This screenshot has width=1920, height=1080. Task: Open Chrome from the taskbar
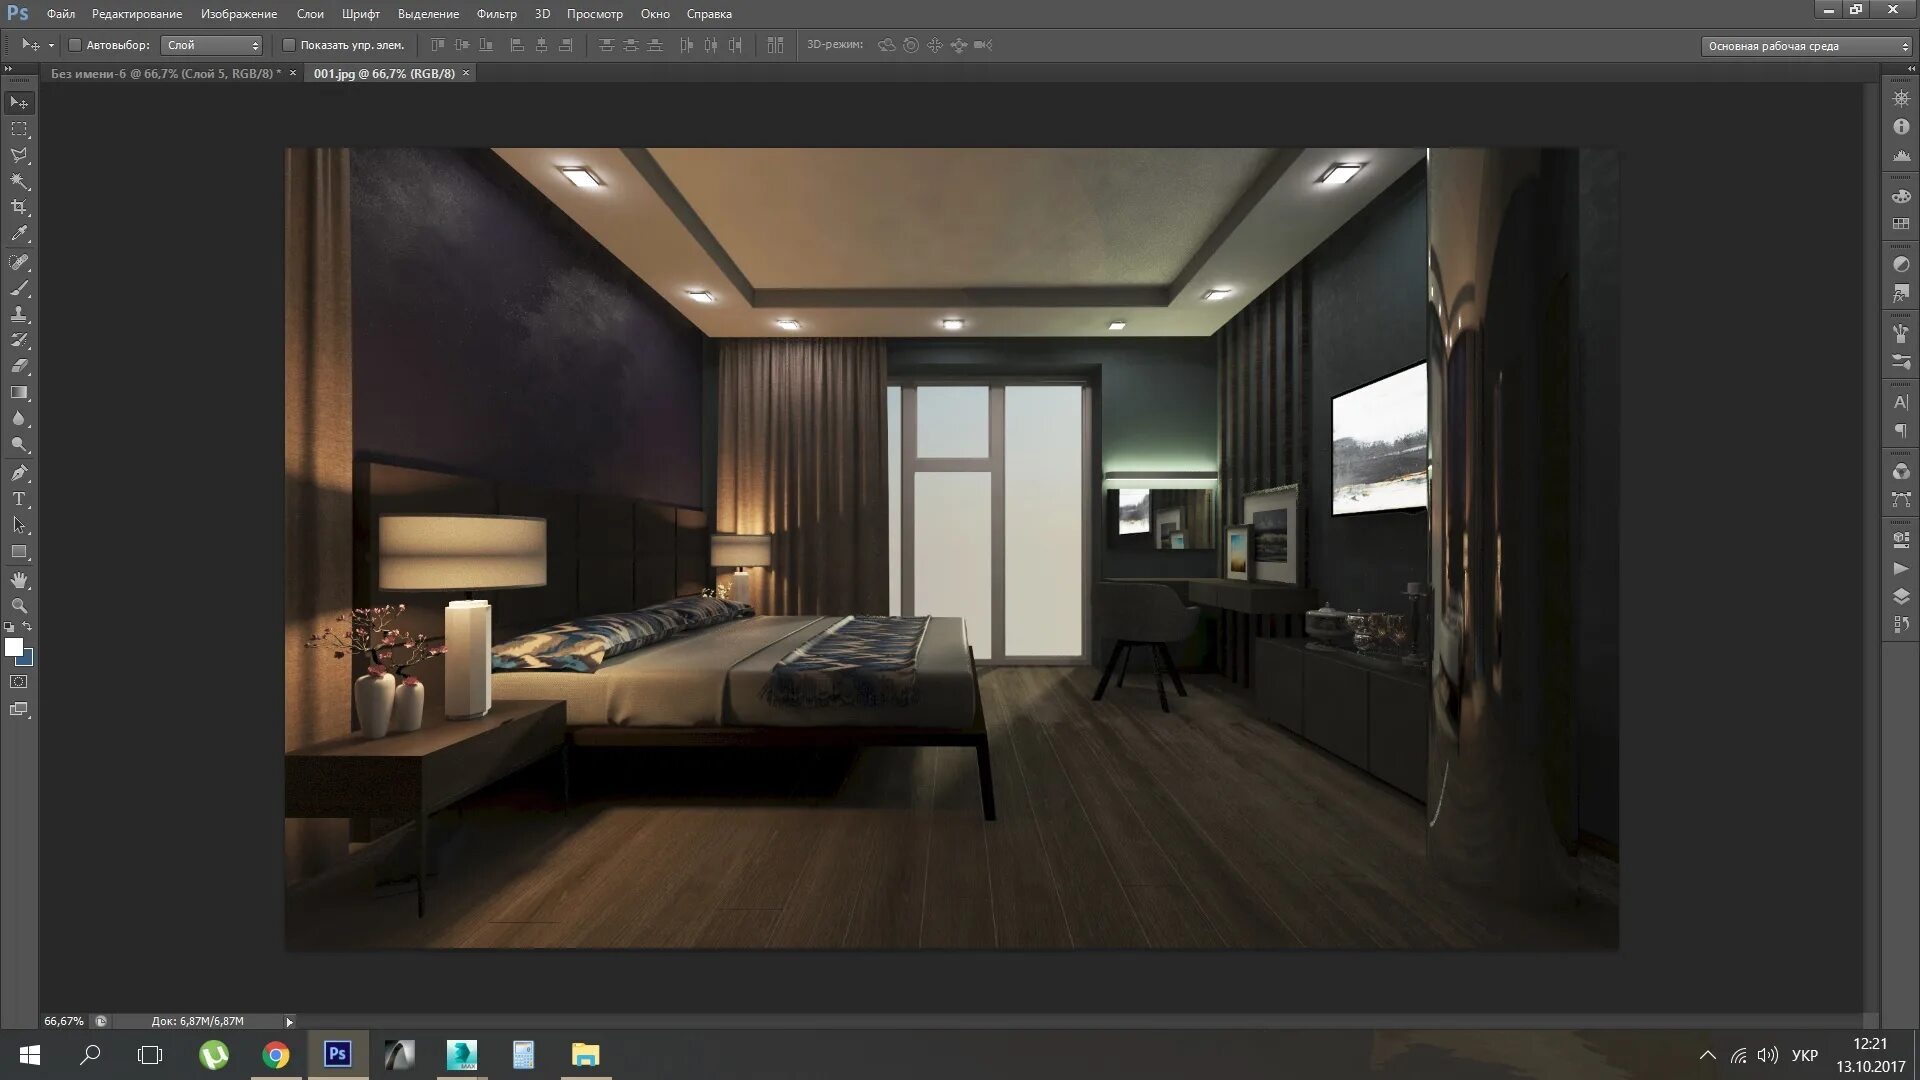click(x=276, y=1055)
